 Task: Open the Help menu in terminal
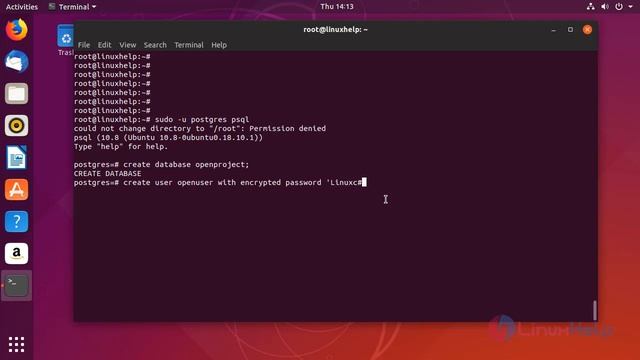[x=219, y=45]
